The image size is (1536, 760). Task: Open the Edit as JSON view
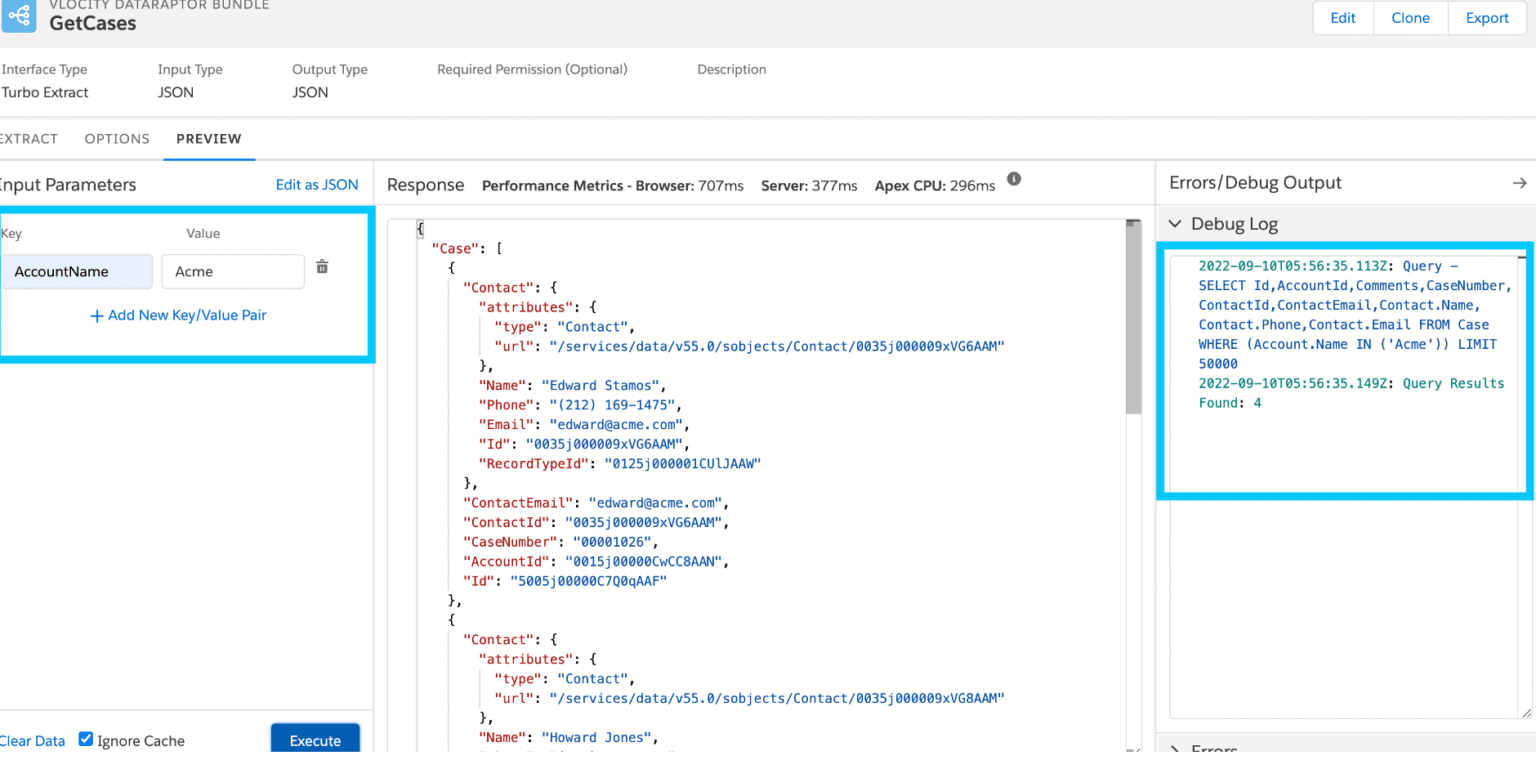tap(317, 184)
